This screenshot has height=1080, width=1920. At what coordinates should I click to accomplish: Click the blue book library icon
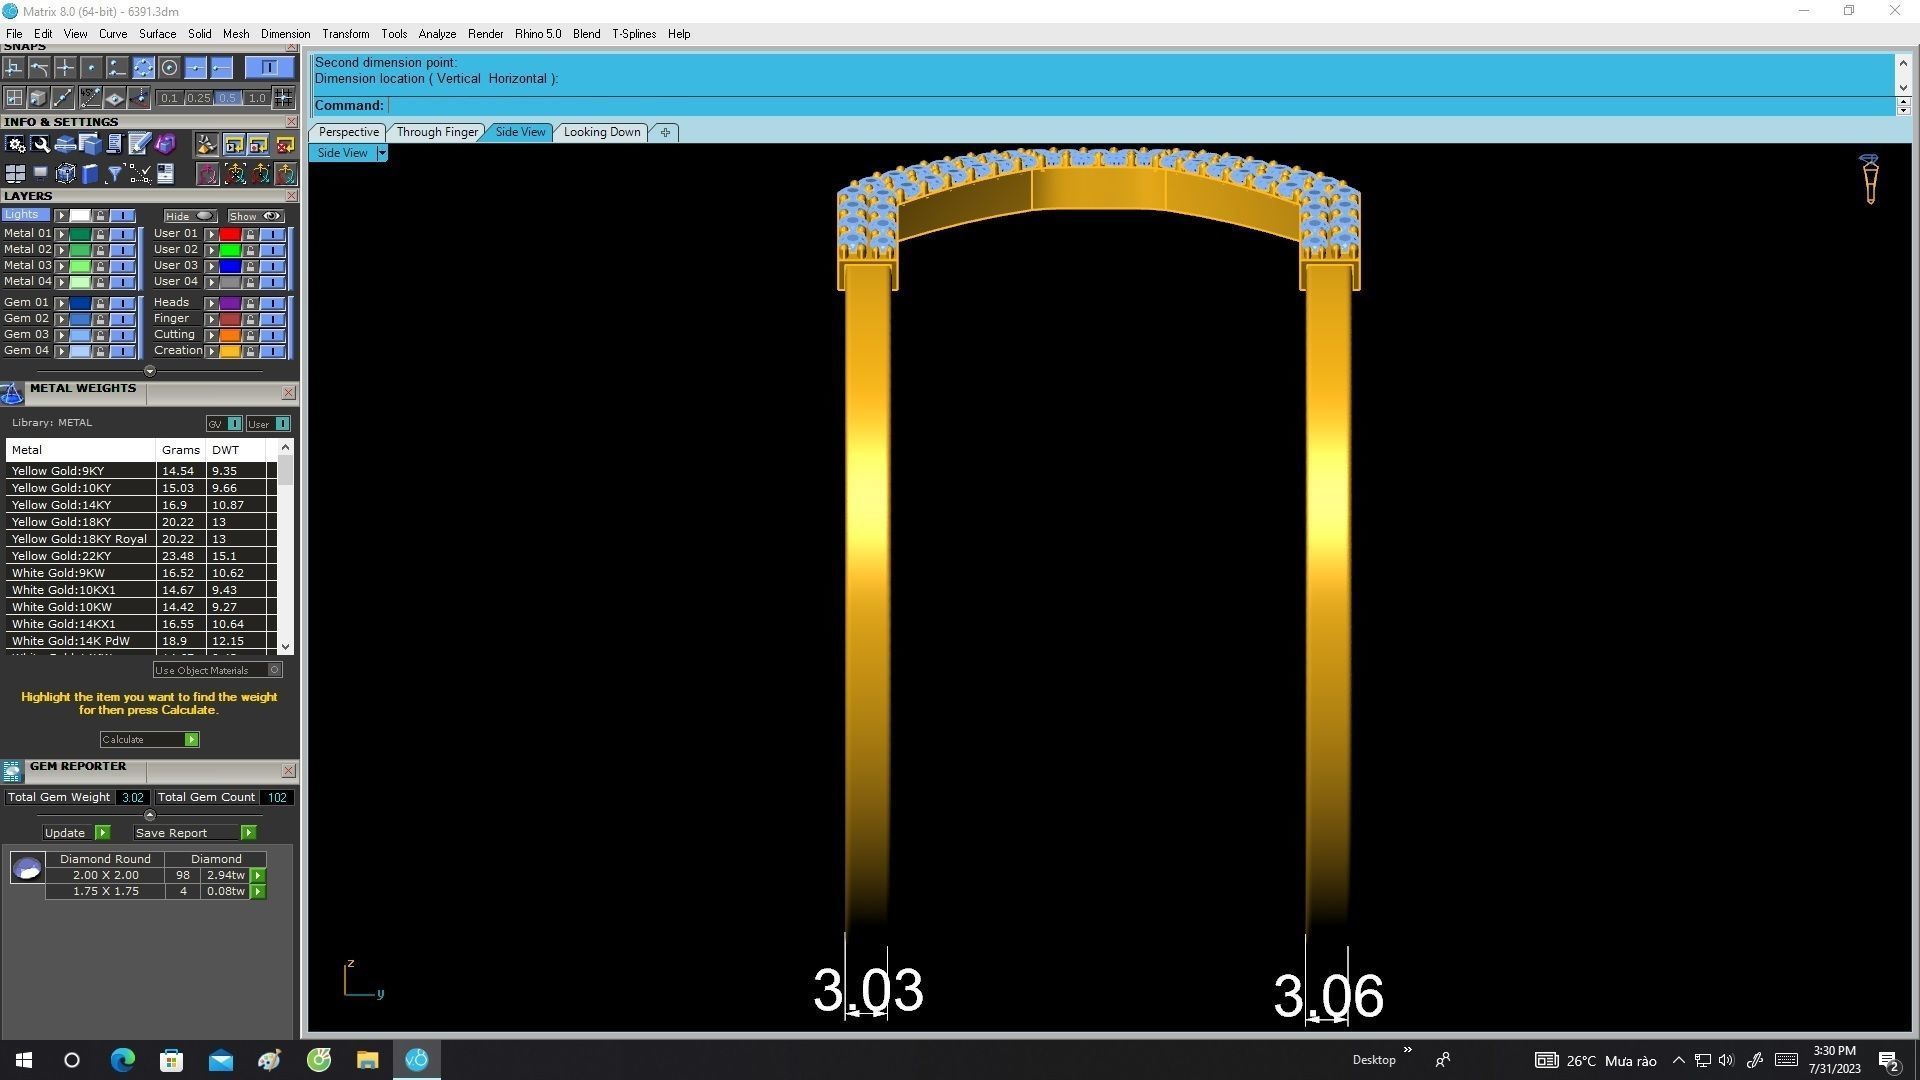coord(90,174)
